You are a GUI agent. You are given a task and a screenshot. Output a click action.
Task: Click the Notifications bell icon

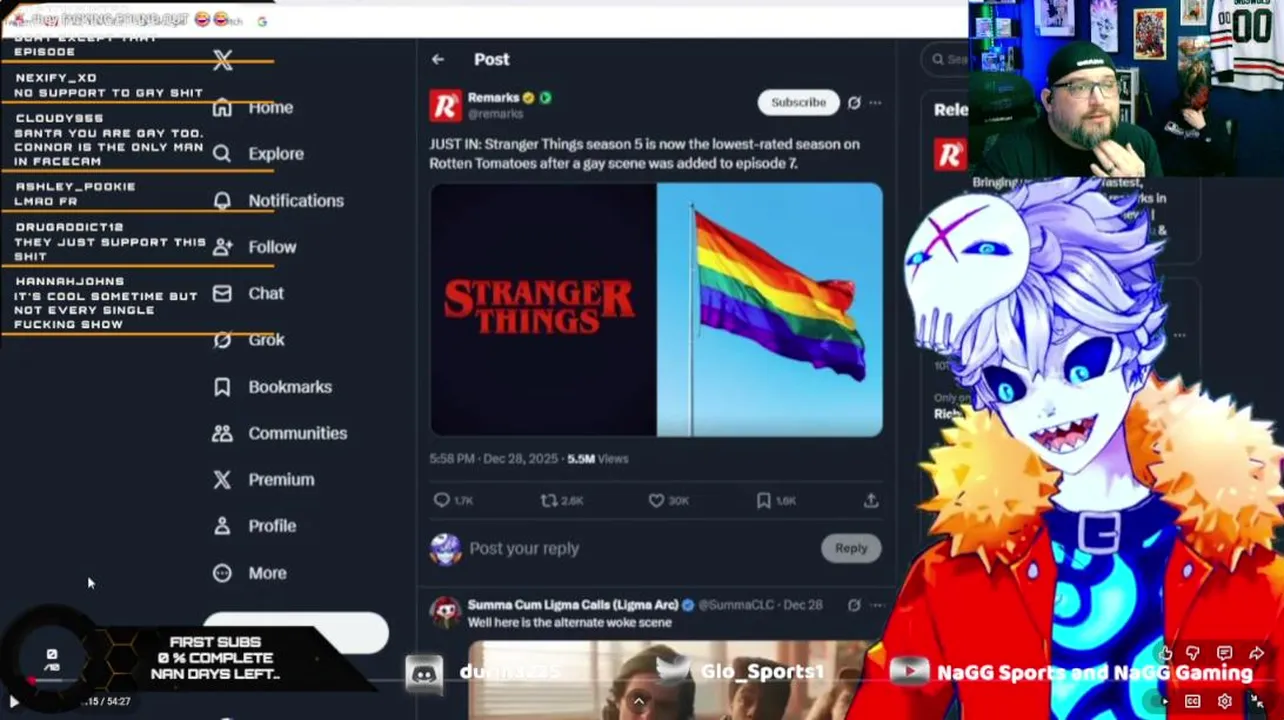[222, 200]
